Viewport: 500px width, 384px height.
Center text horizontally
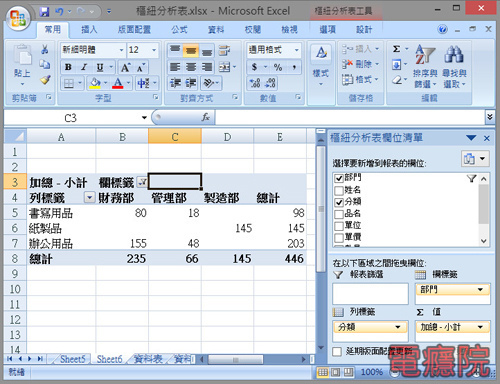point(191,67)
